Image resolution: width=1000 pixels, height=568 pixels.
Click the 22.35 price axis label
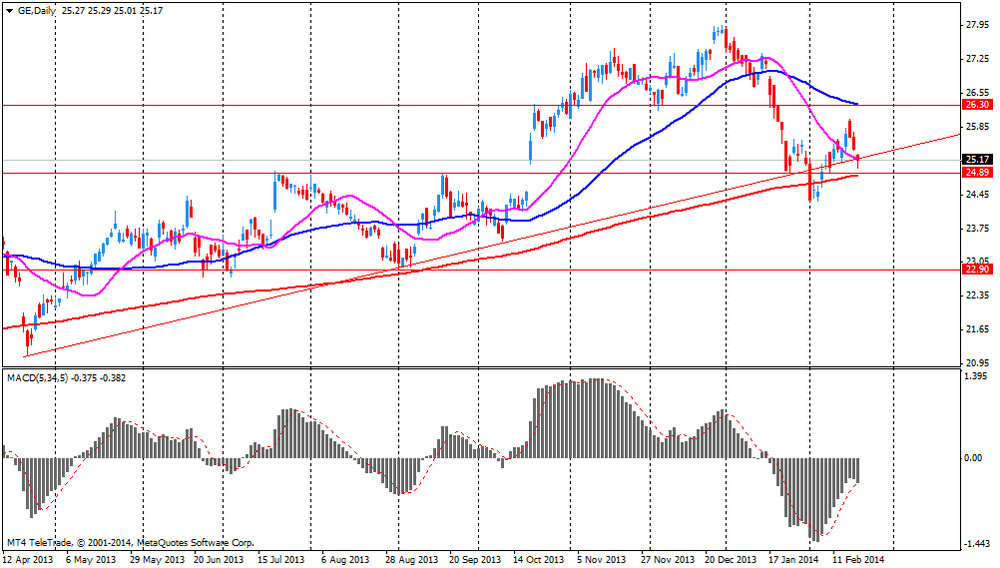[978, 295]
